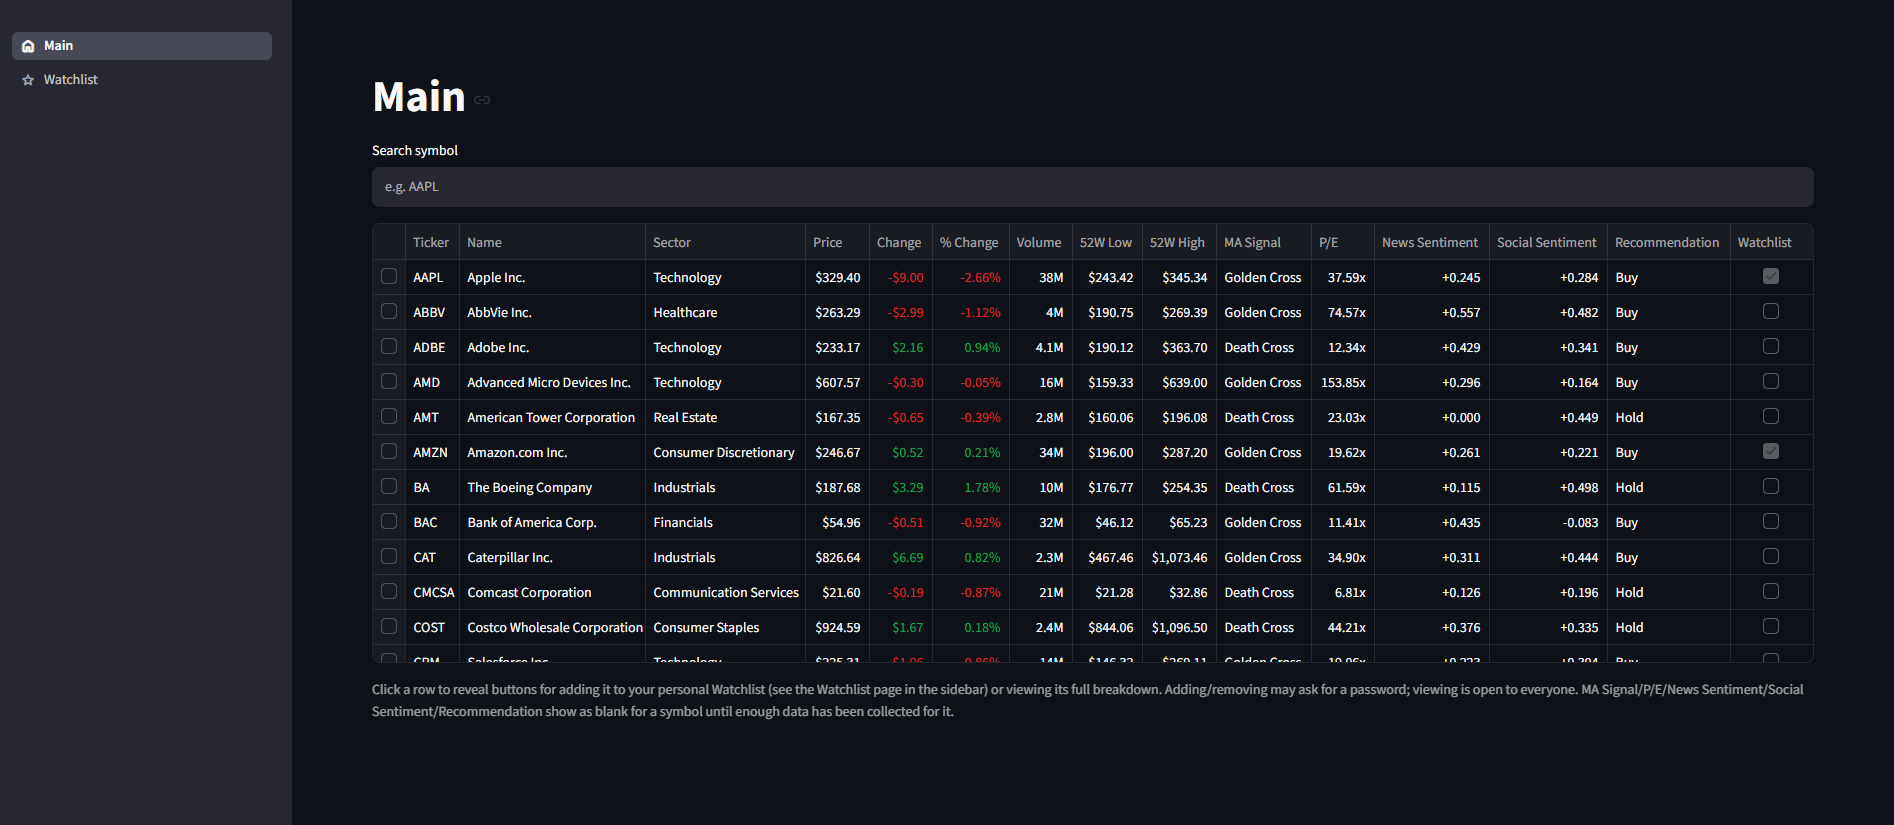1894x825 pixels.
Task: Click the P/E column header
Action: click(x=1343, y=242)
